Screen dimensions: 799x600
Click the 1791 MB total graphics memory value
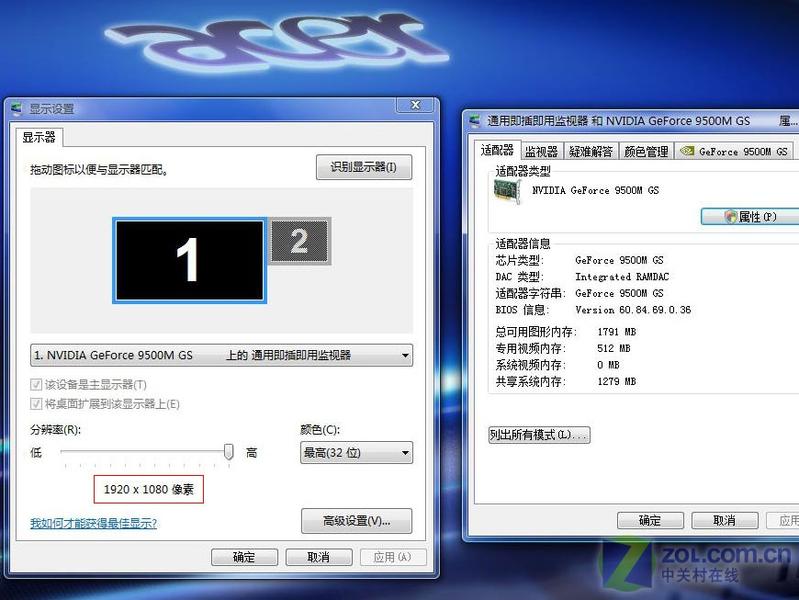617,332
